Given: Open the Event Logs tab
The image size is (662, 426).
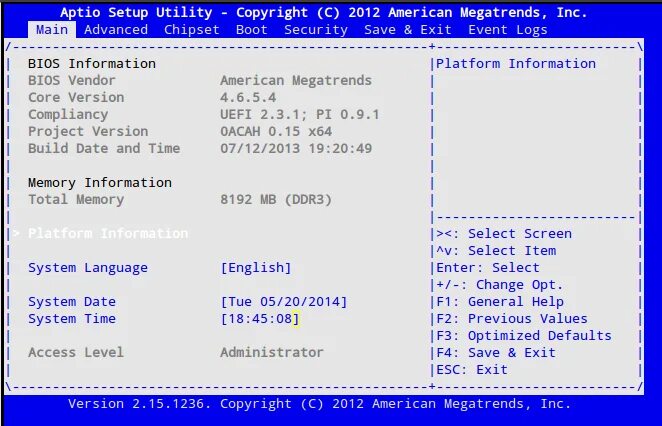Looking at the screenshot, I should point(508,30).
